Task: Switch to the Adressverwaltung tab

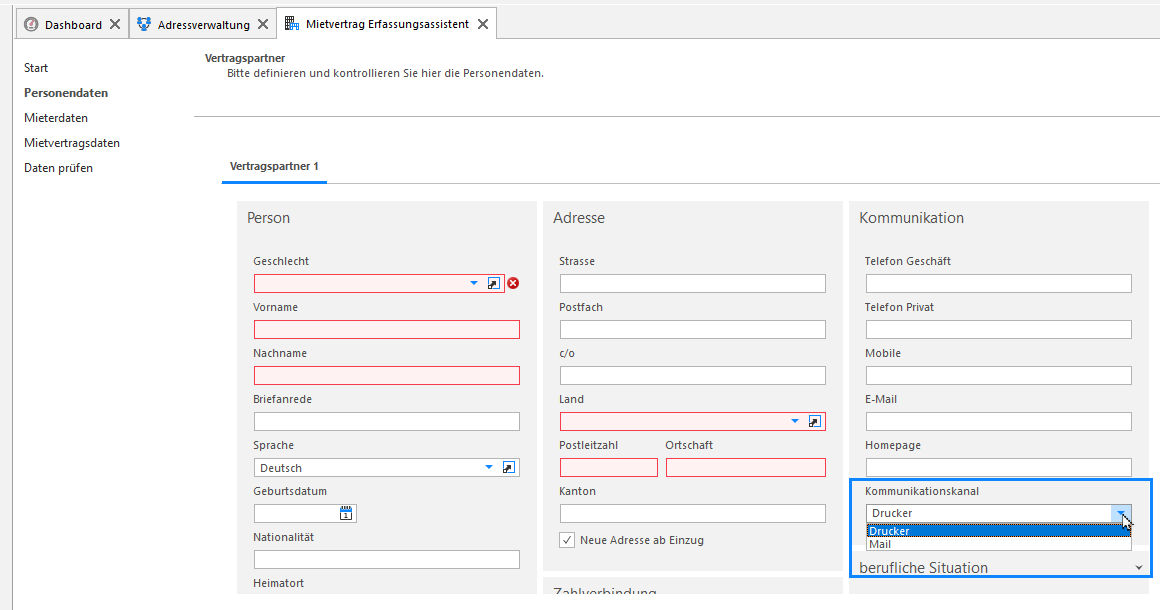Action: click(203, 24)
